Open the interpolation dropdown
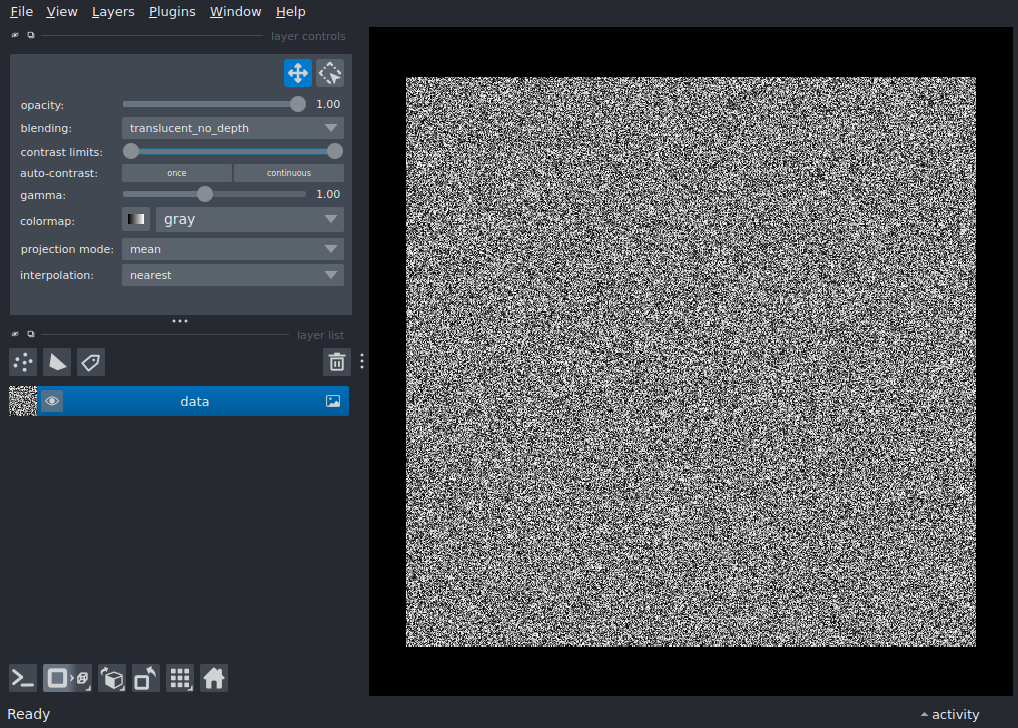The width and height of the screenshot is (1018, 728). click(x=232, y=274)
